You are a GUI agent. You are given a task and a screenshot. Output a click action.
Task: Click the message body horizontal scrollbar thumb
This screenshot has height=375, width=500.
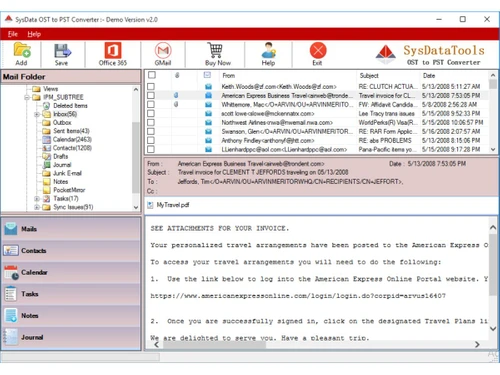(215, 345)
